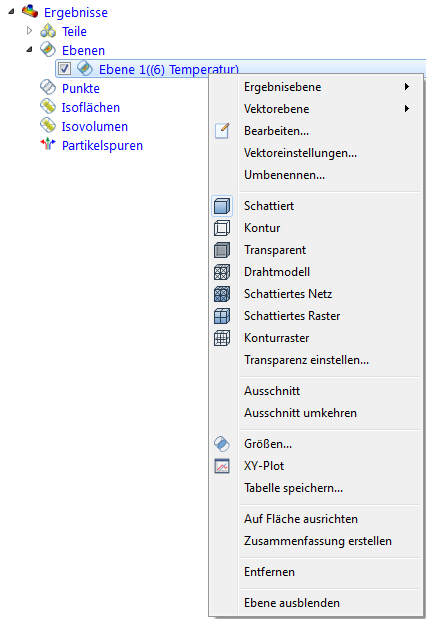The image size is (426, 619).
Task: Click the Ergebnisse root node icon
Action: (30, 11)
